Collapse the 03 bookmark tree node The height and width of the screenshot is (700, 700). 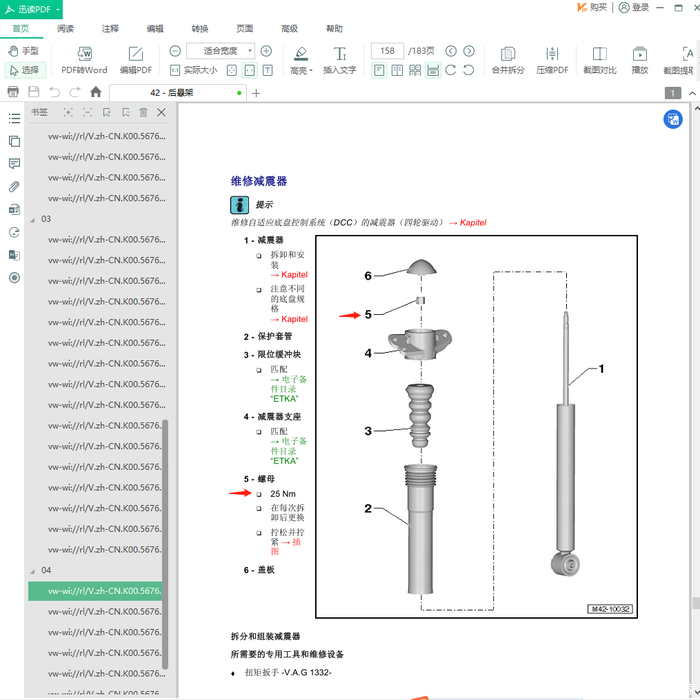click(x=31, y=219)
